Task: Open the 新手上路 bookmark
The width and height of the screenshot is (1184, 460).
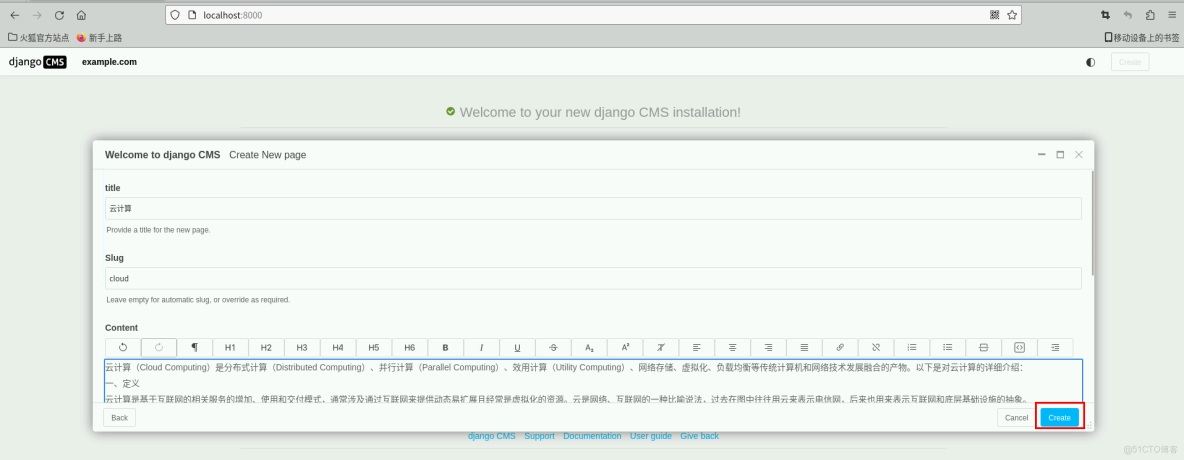Action: tap(99, 37)
